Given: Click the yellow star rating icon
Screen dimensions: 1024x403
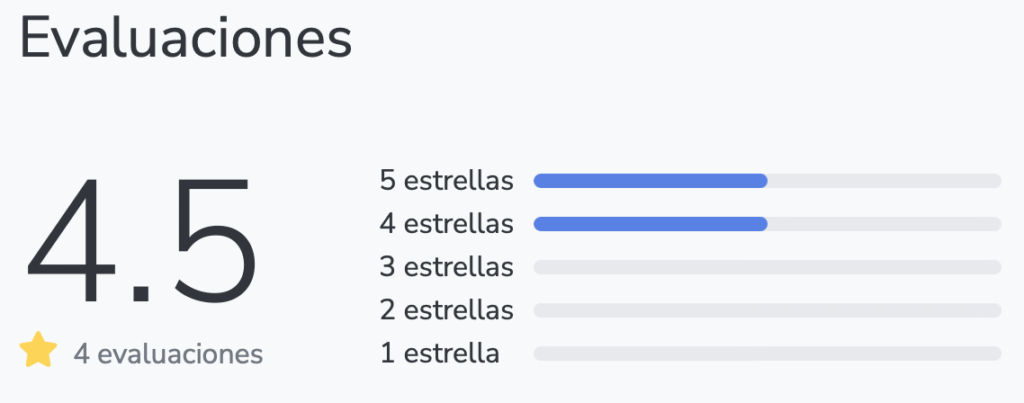Looking at the screenshot, I should coord(38,349).
